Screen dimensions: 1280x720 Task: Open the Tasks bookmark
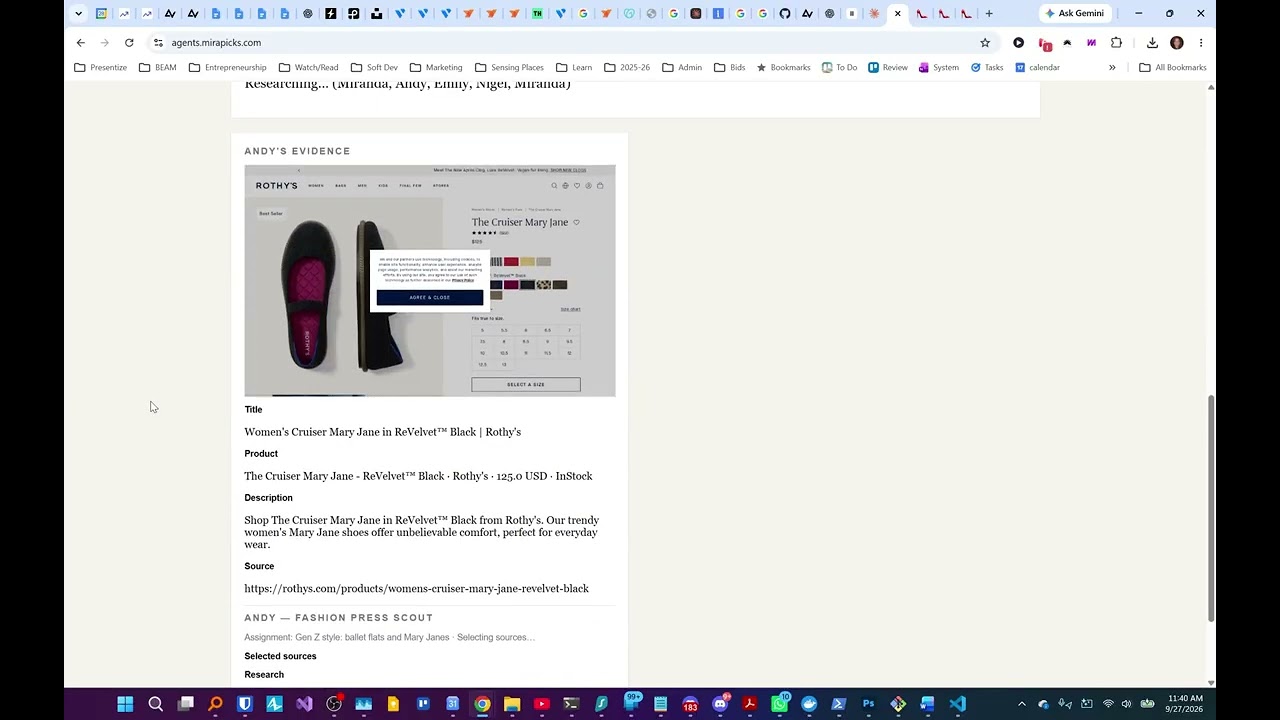coord(987,68)
